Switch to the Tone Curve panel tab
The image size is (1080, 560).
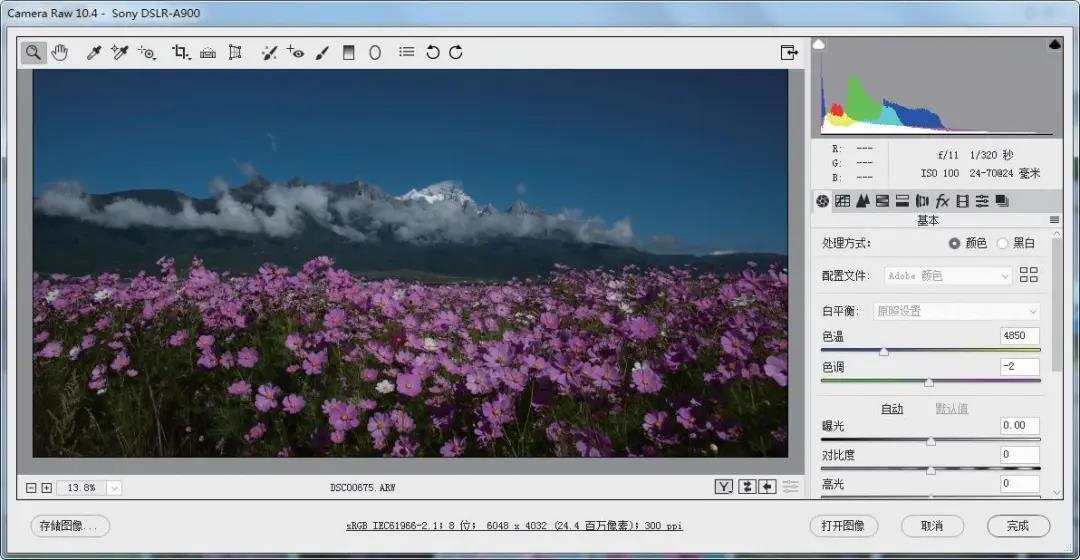(842, 201)
